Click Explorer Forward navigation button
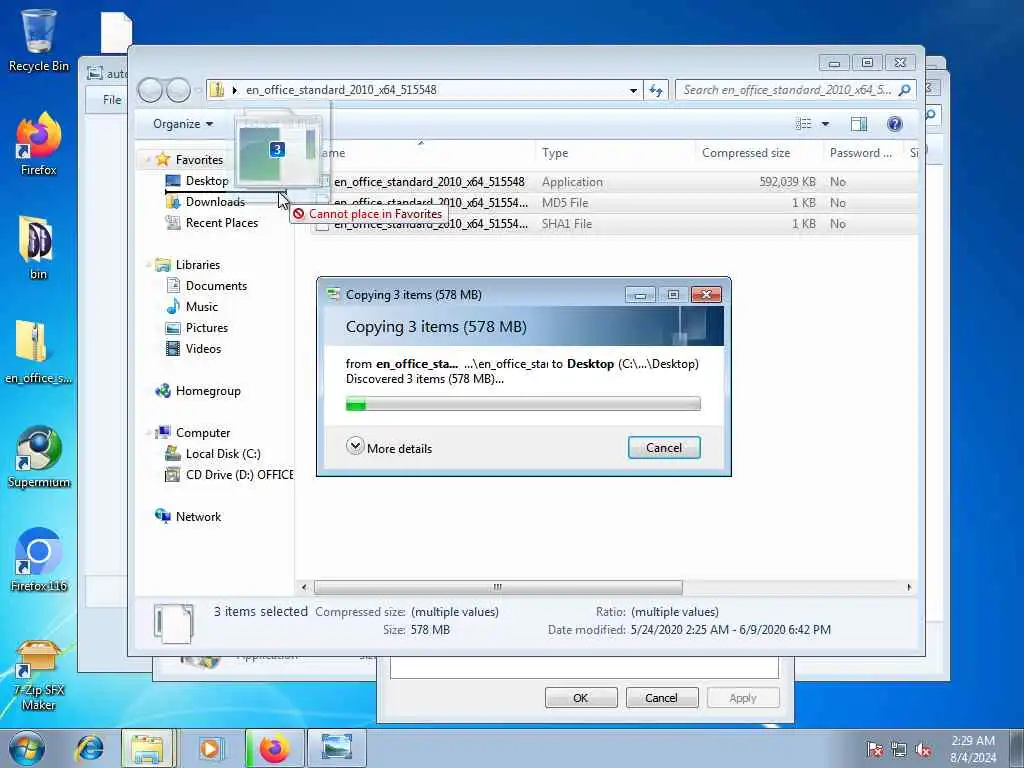This screenshot has height=768, width=1024. (178, 90)
